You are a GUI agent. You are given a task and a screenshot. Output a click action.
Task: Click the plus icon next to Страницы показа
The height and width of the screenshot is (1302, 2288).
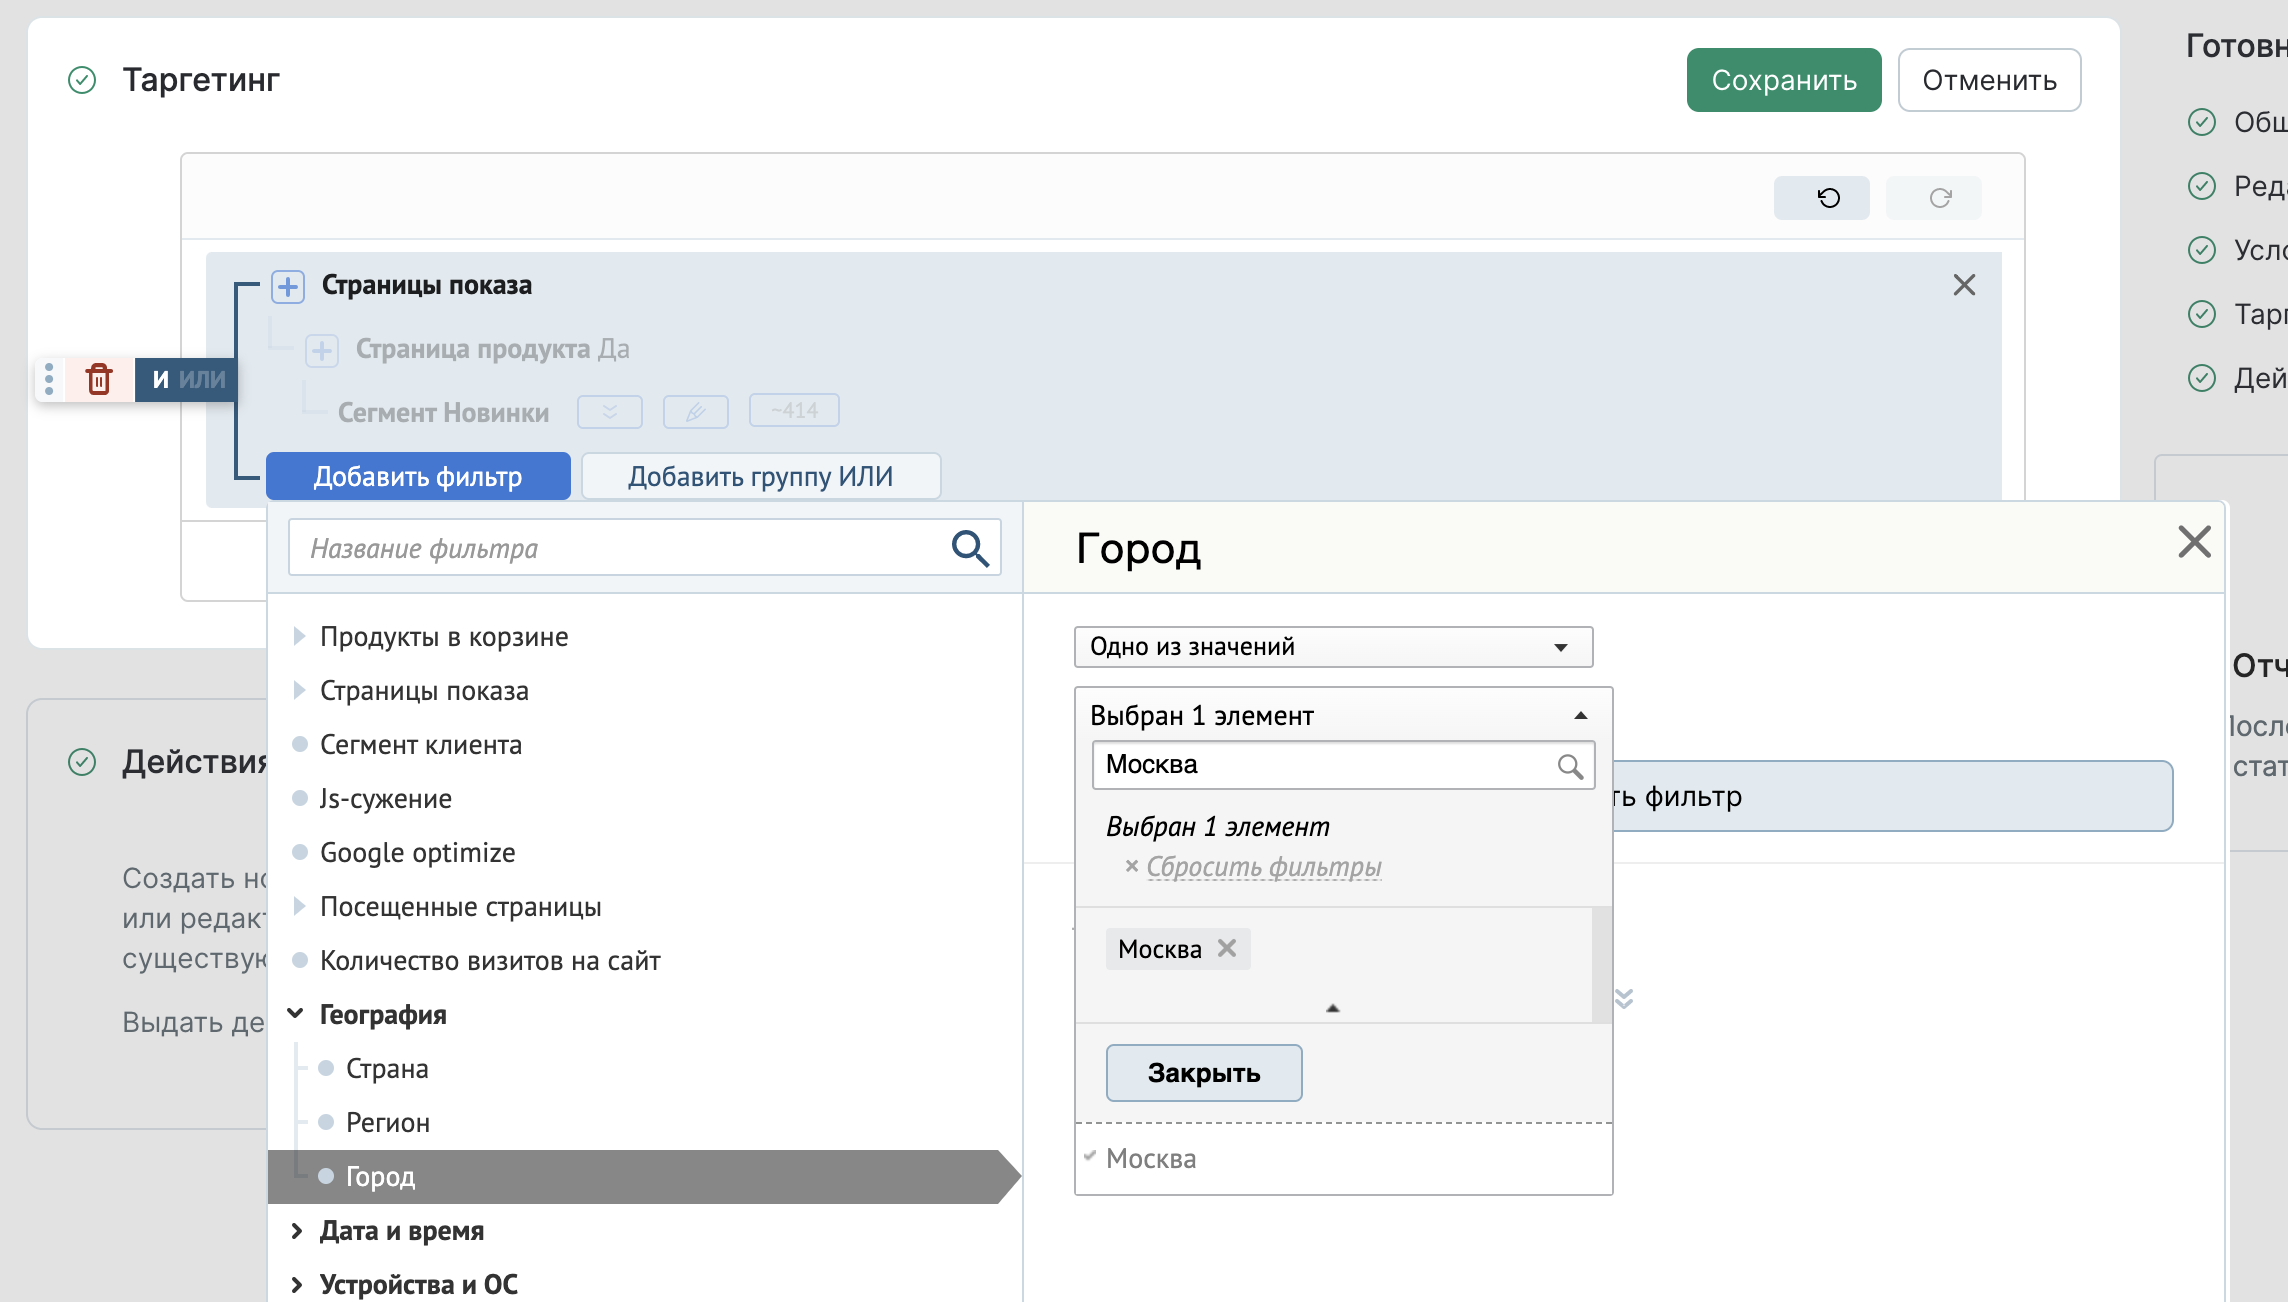[x=288, y=287]
